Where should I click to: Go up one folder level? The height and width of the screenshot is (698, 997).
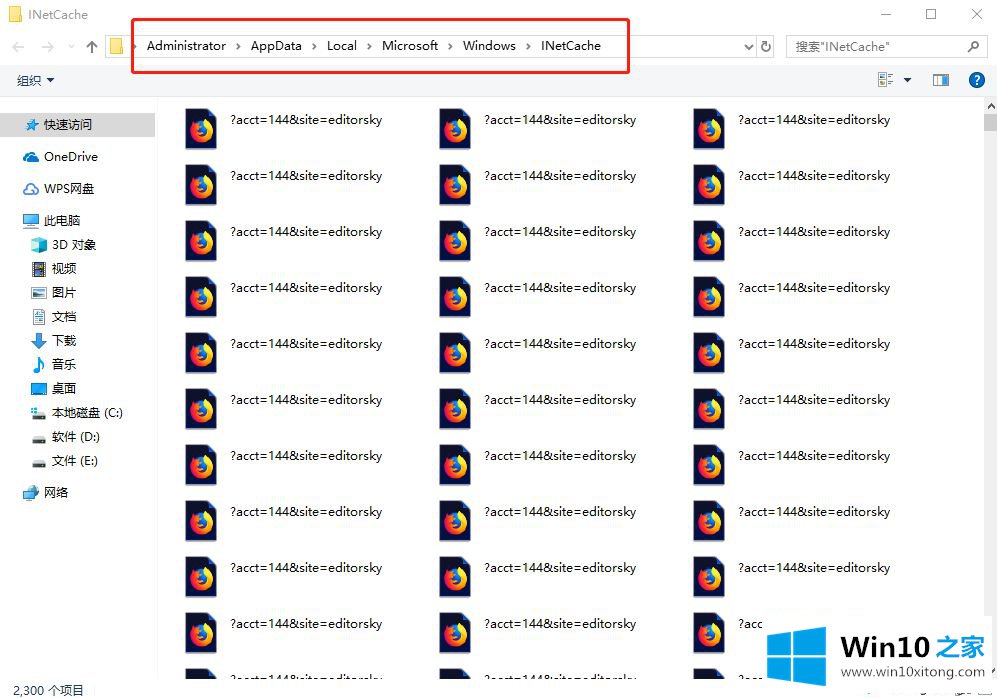[92, 46]
